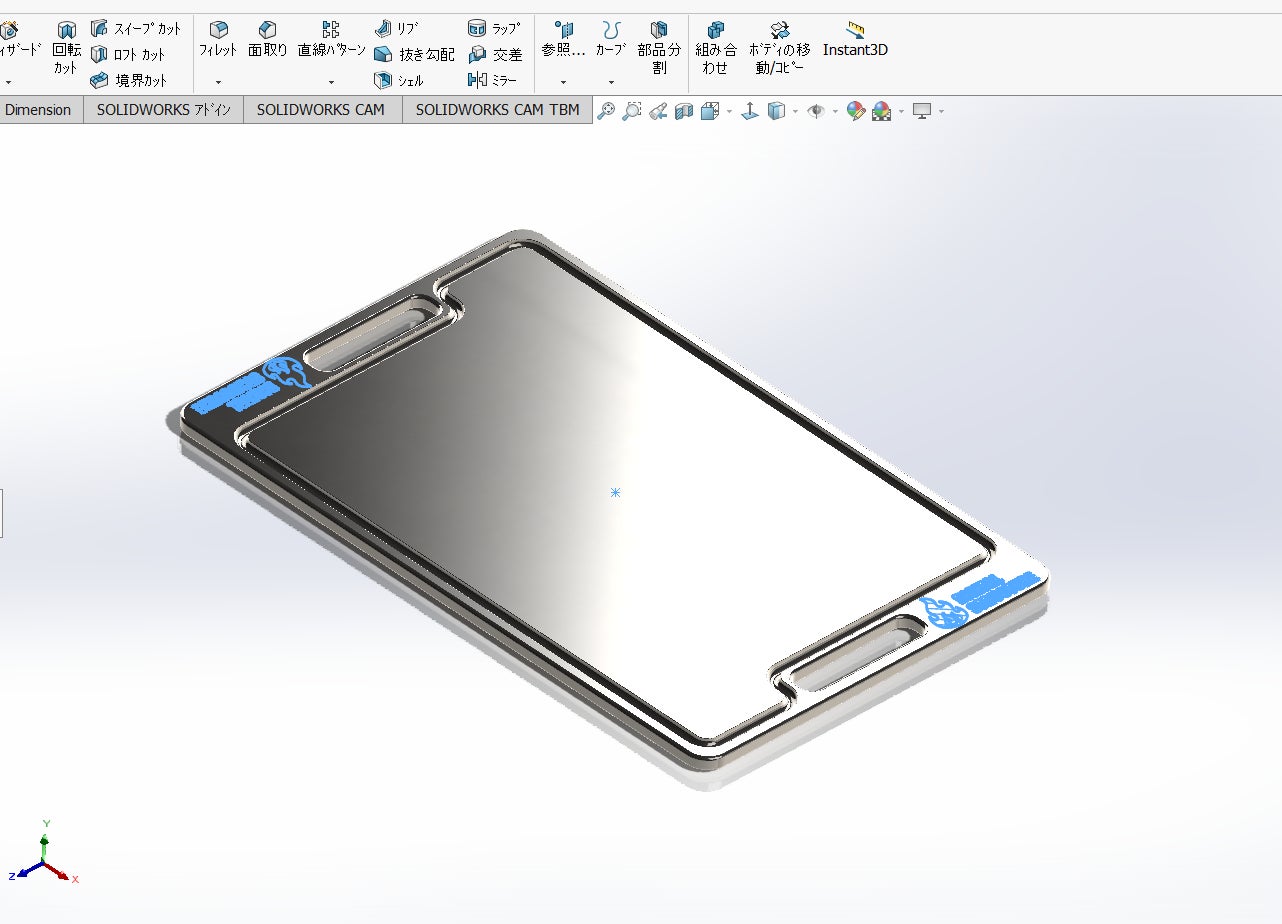The width and height of the screenshot is (1282, 924).
Task: Select the 部品分割 (Split) tool
Action: 659,48
